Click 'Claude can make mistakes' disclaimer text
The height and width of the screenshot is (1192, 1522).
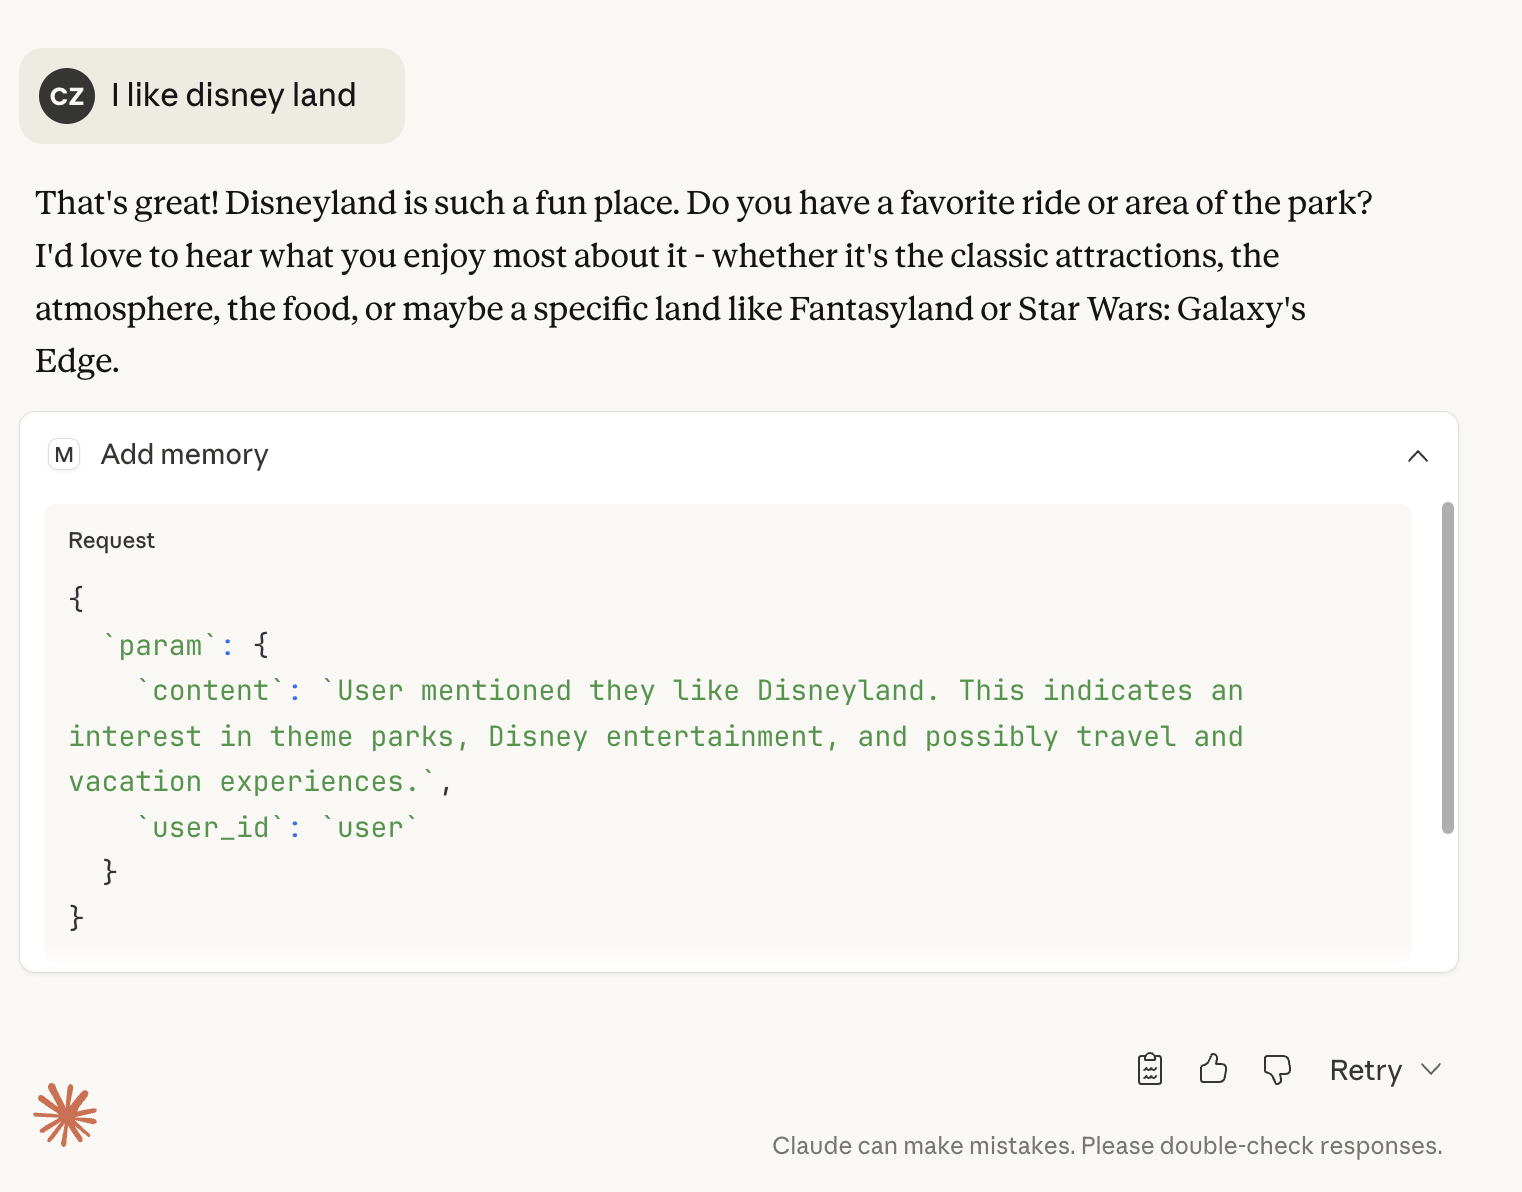(1107, 1146)
